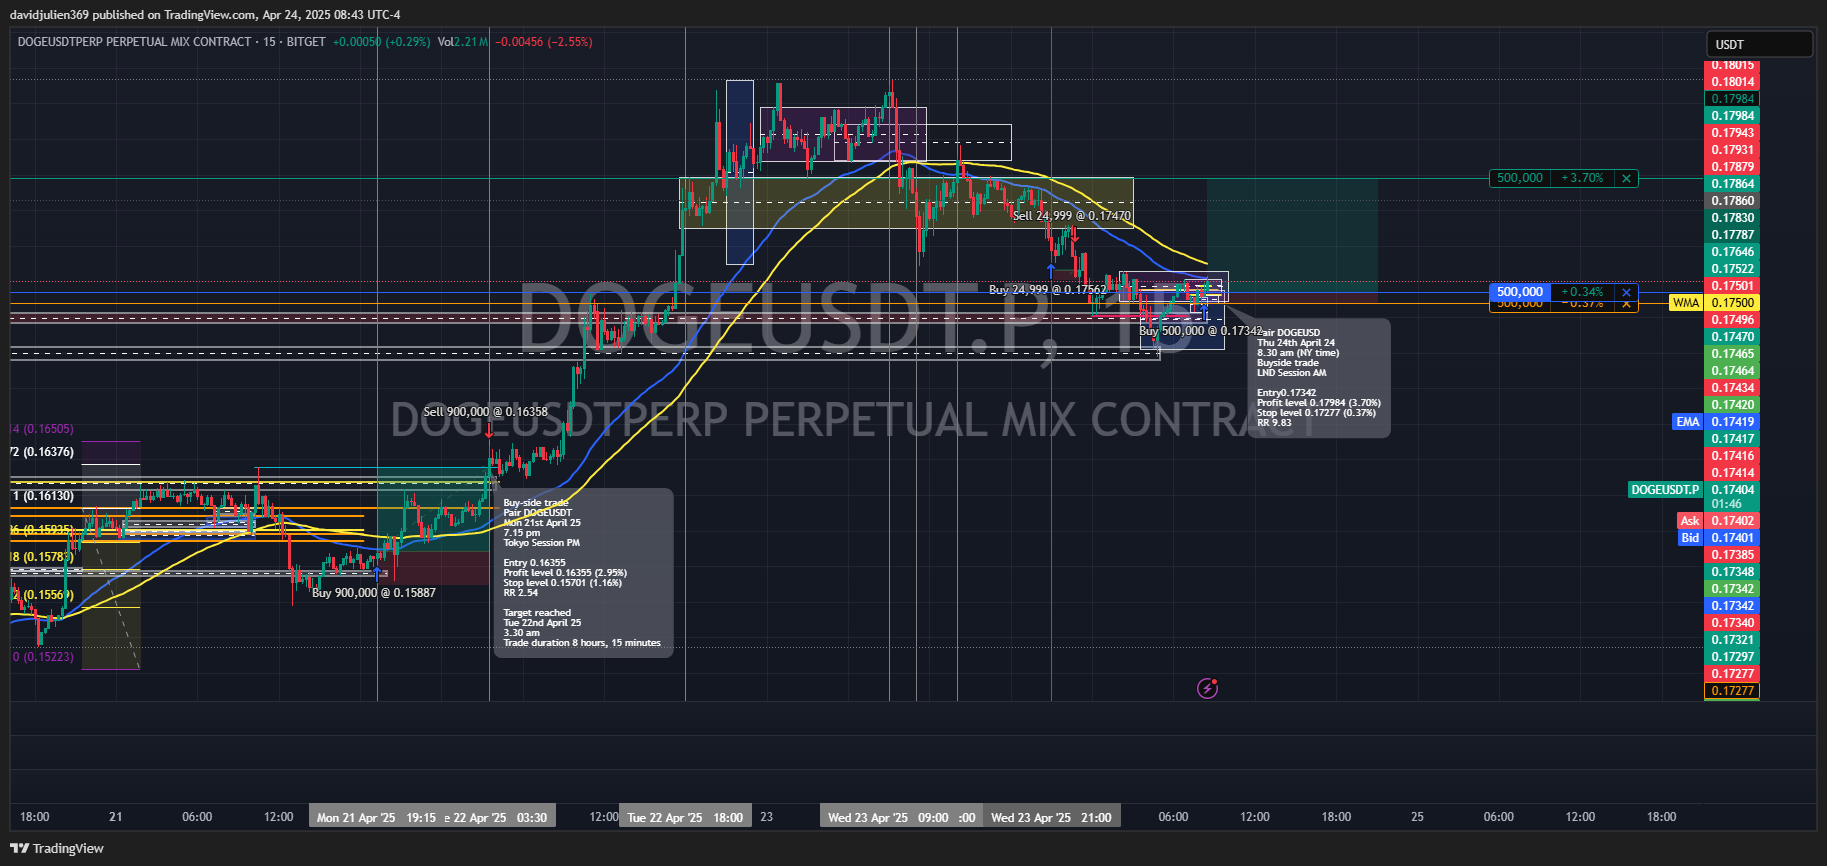Click the +0.00050 (+0.29%) price change value
Screen dimensions: 1827x866
[381, 42]
